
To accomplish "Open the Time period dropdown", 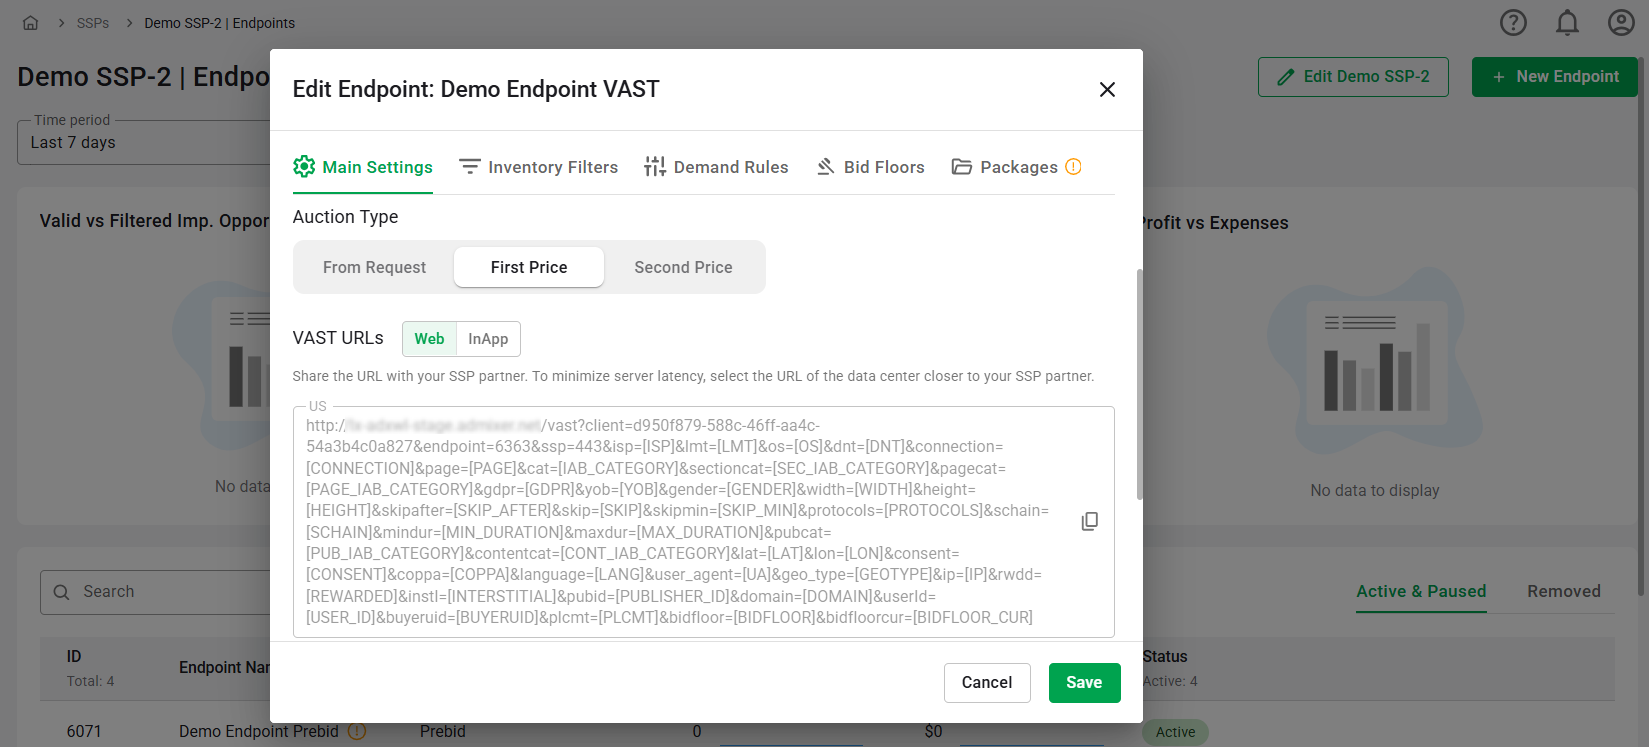I will [140, 143].
